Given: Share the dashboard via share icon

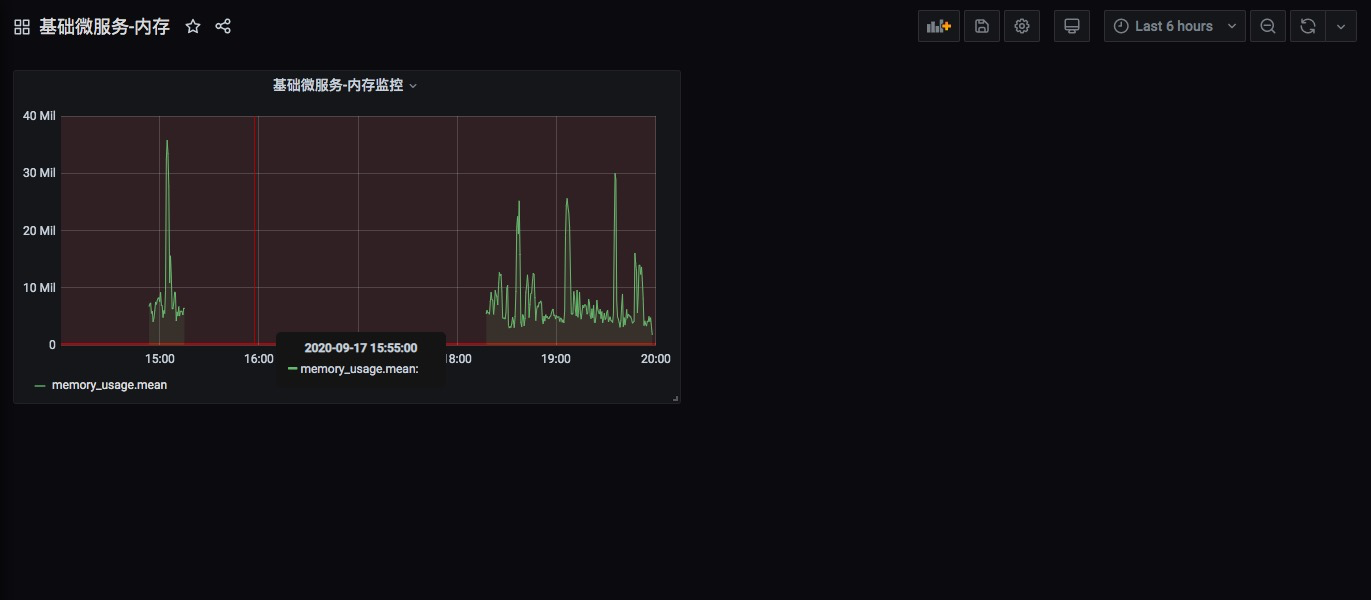Looking at the screenshot, I should click(x=223, y=27).
